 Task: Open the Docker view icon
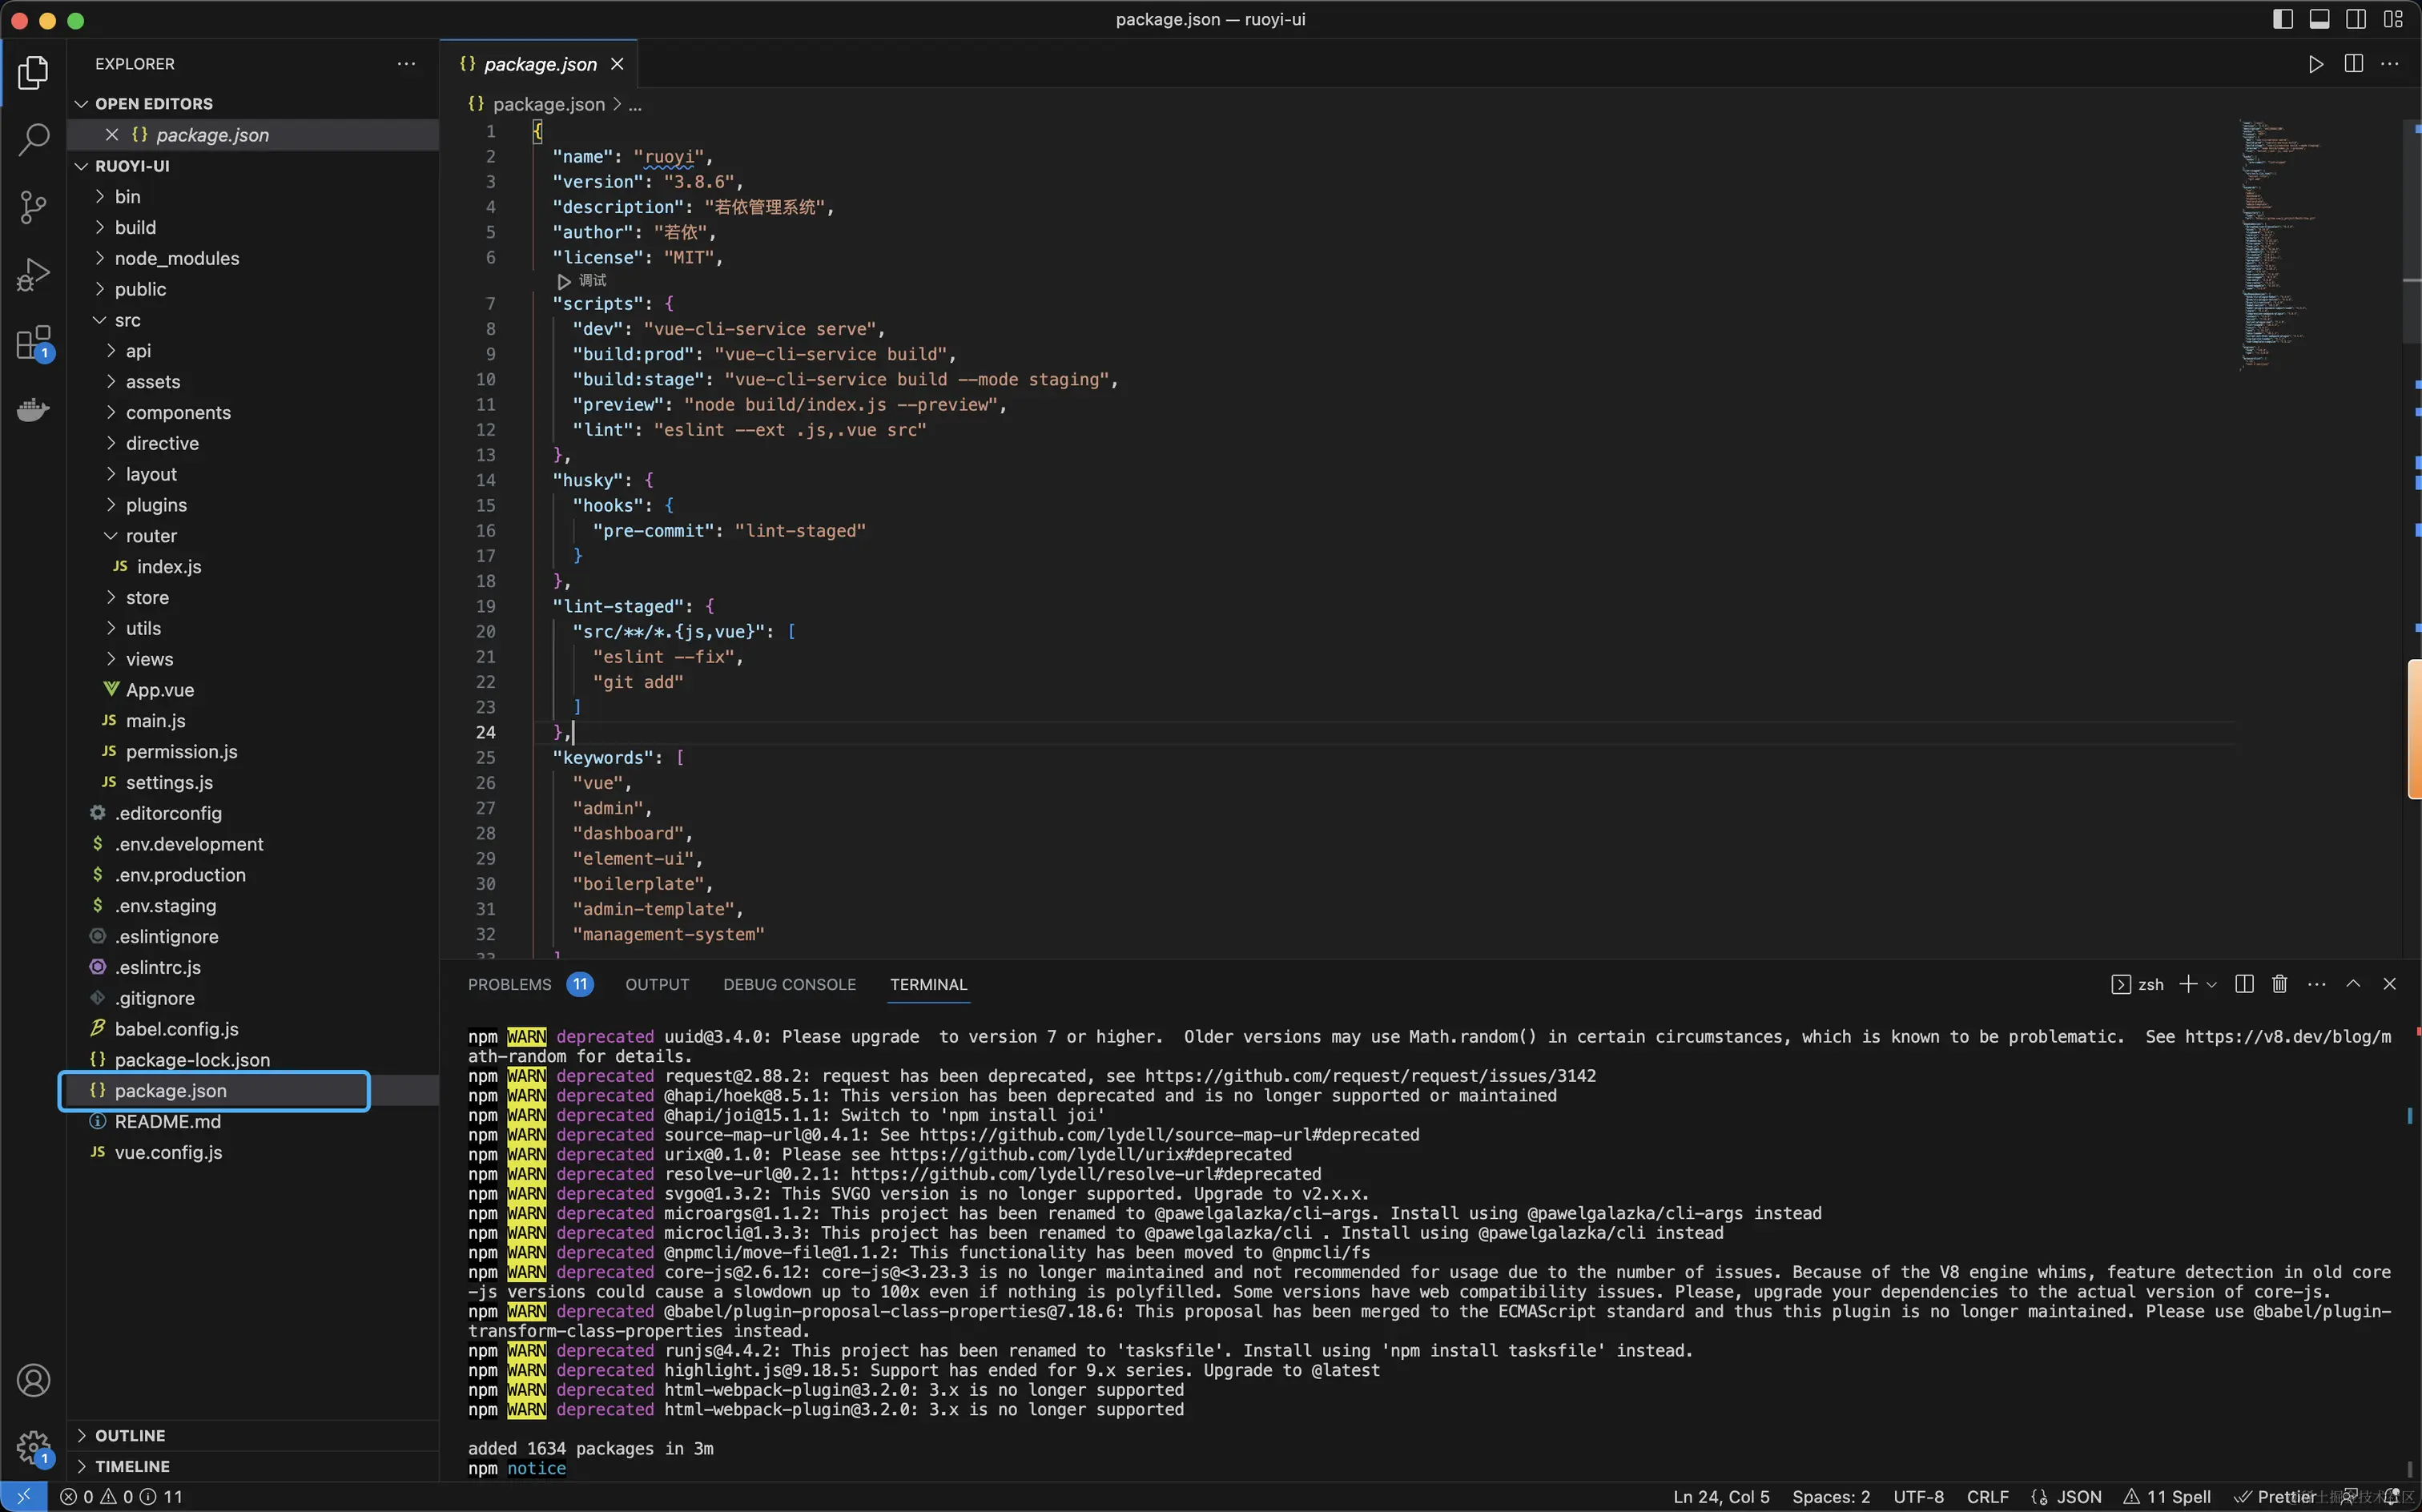(x=33, y=410)
